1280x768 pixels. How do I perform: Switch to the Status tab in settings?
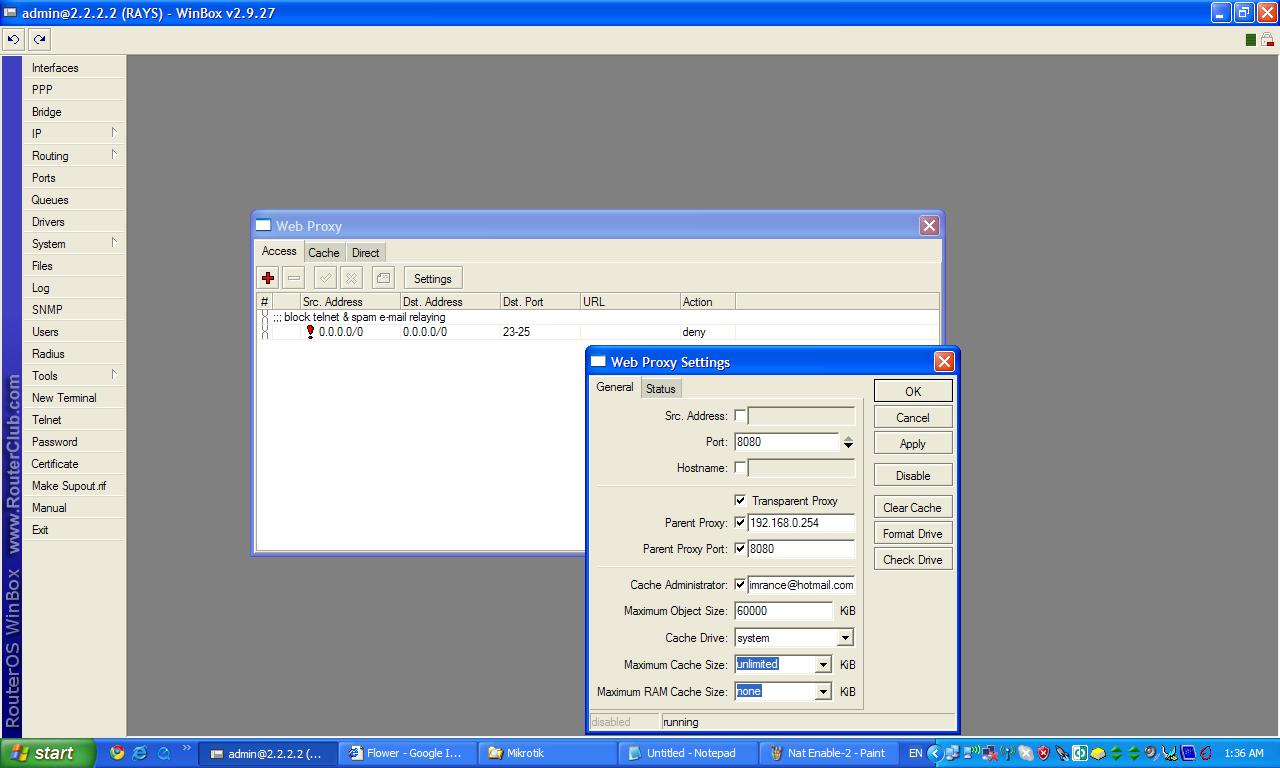[660, 388]
